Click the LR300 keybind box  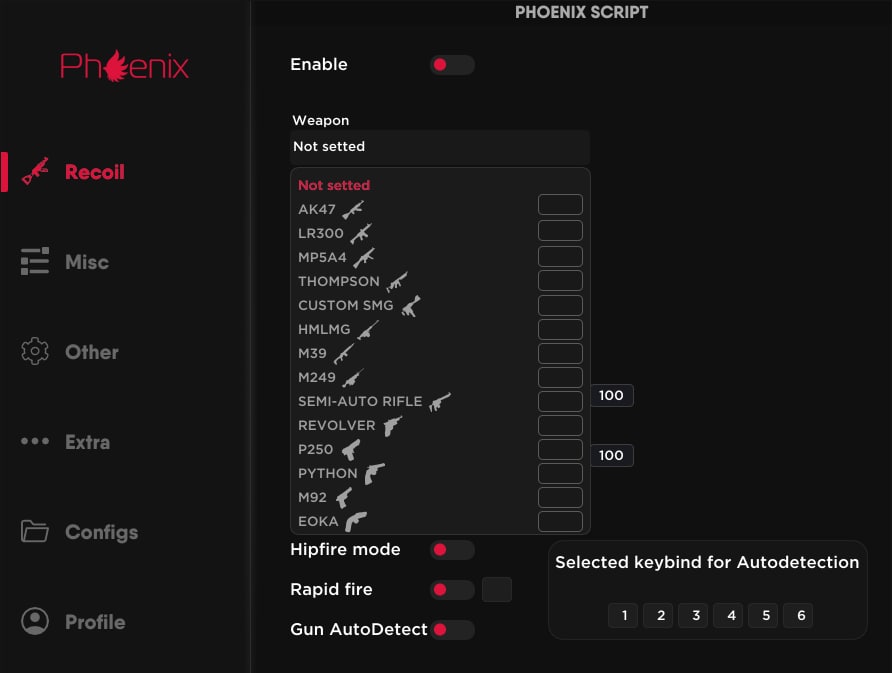pyautogui.click(x=560, y=230)
